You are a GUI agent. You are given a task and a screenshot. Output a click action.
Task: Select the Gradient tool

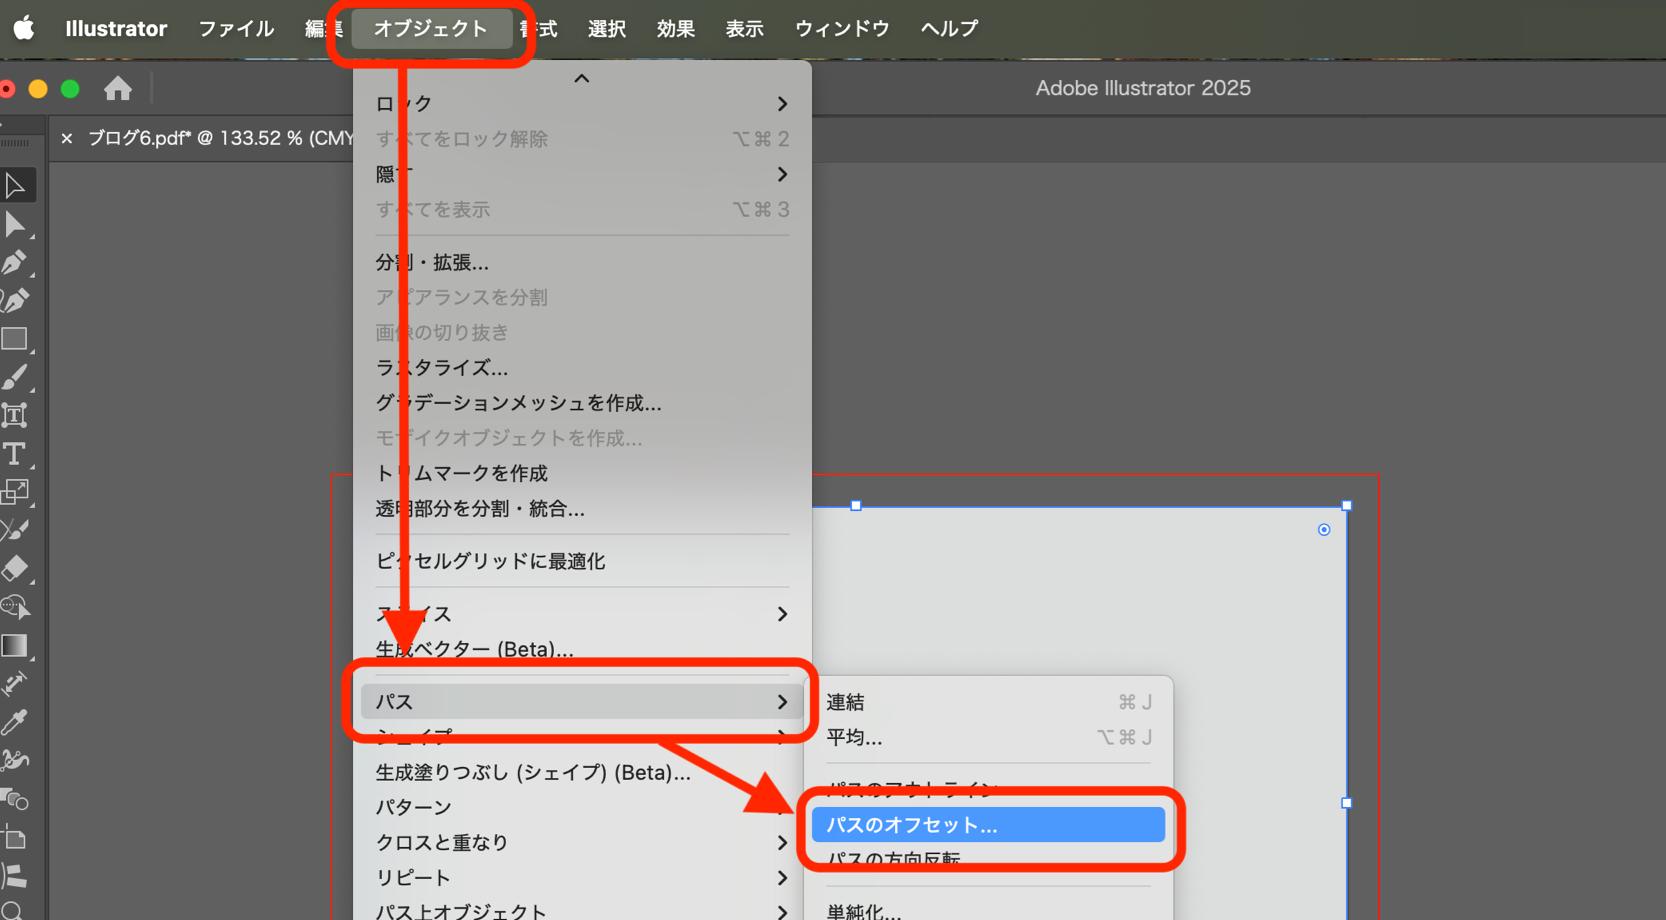[15, 645]
